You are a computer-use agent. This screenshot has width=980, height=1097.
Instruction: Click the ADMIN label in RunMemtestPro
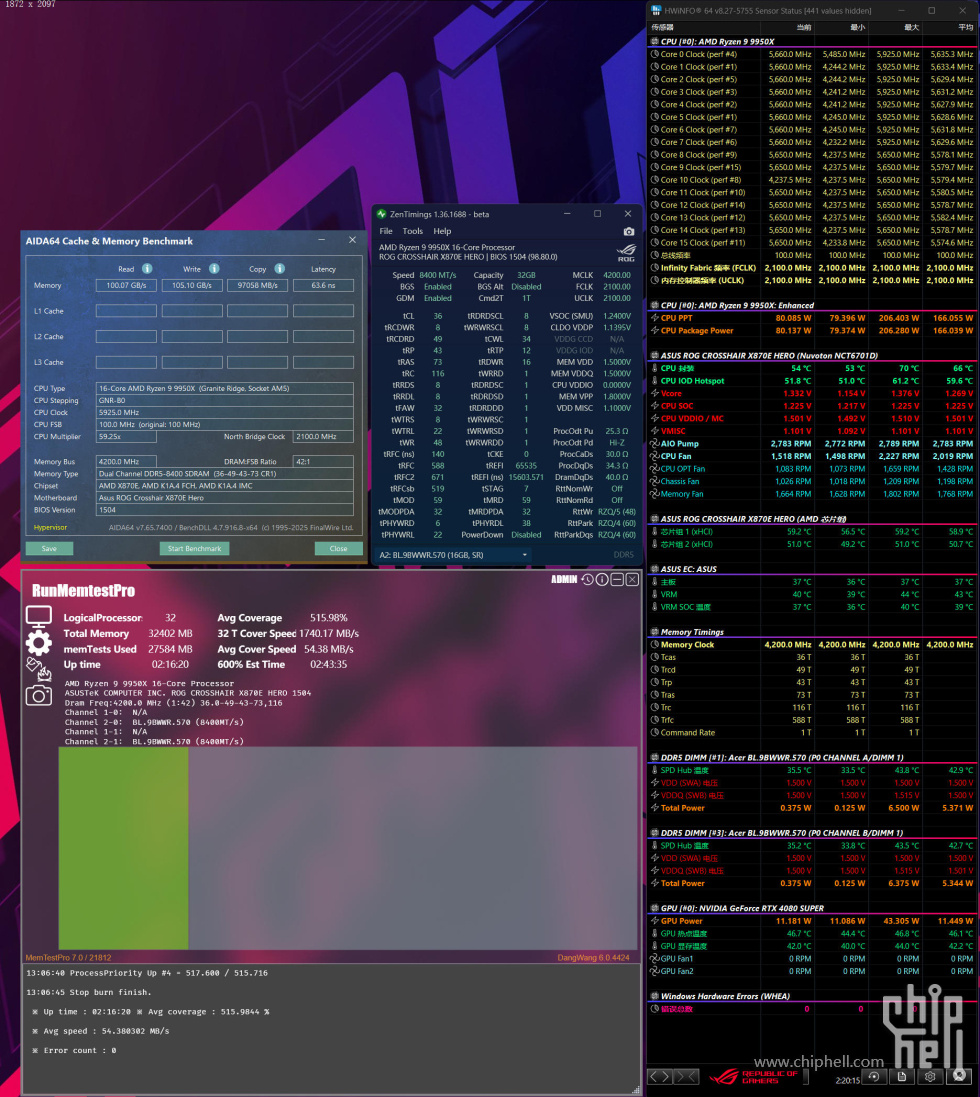tap(564, 579)
